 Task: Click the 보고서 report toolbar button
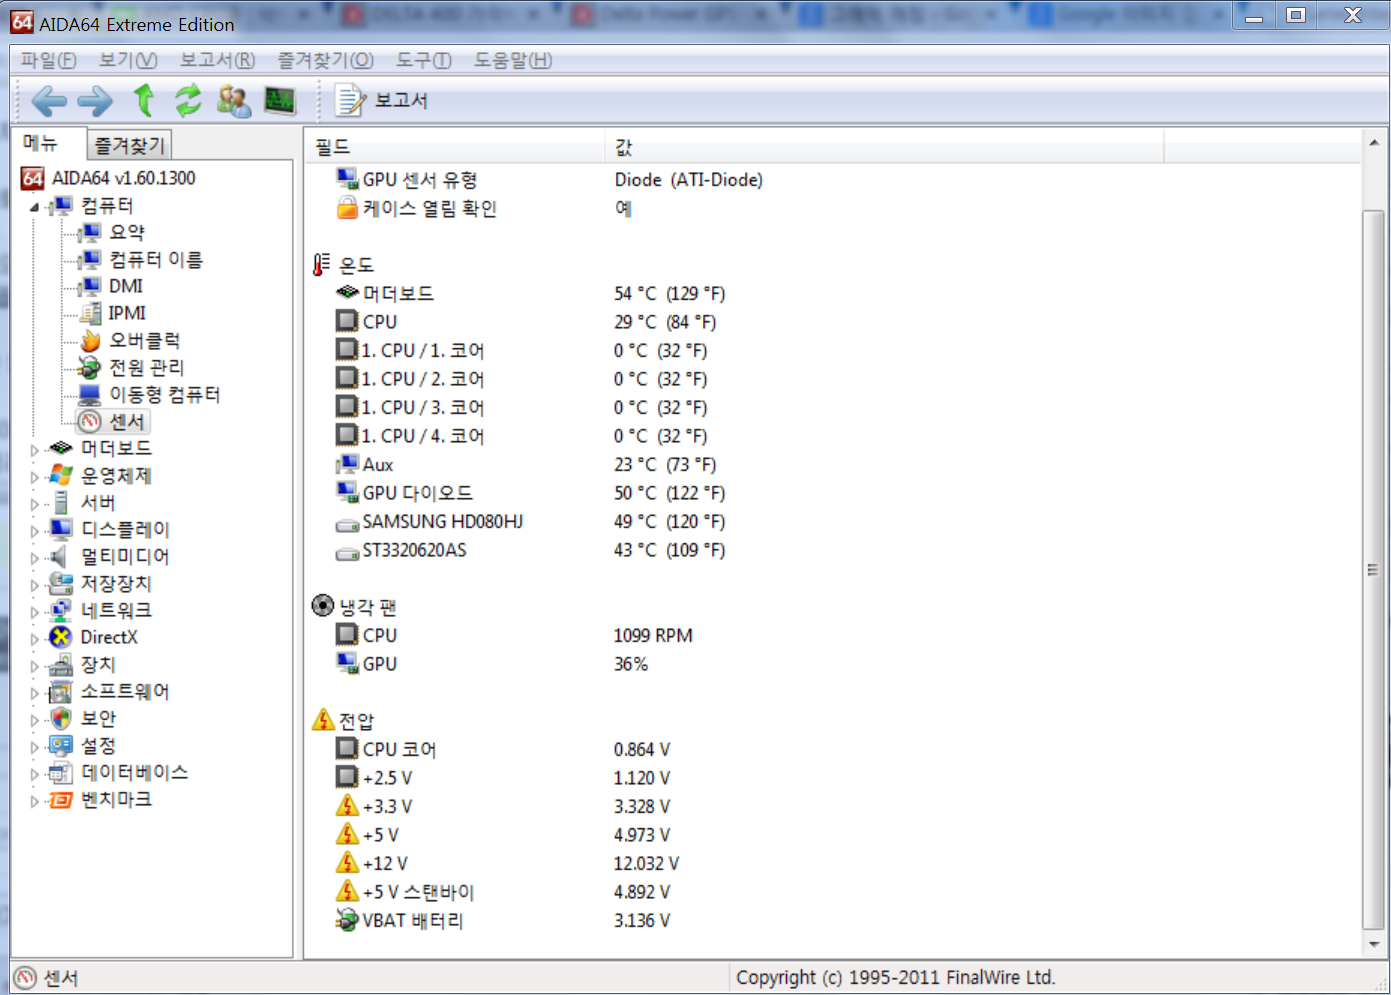(382, 100)
